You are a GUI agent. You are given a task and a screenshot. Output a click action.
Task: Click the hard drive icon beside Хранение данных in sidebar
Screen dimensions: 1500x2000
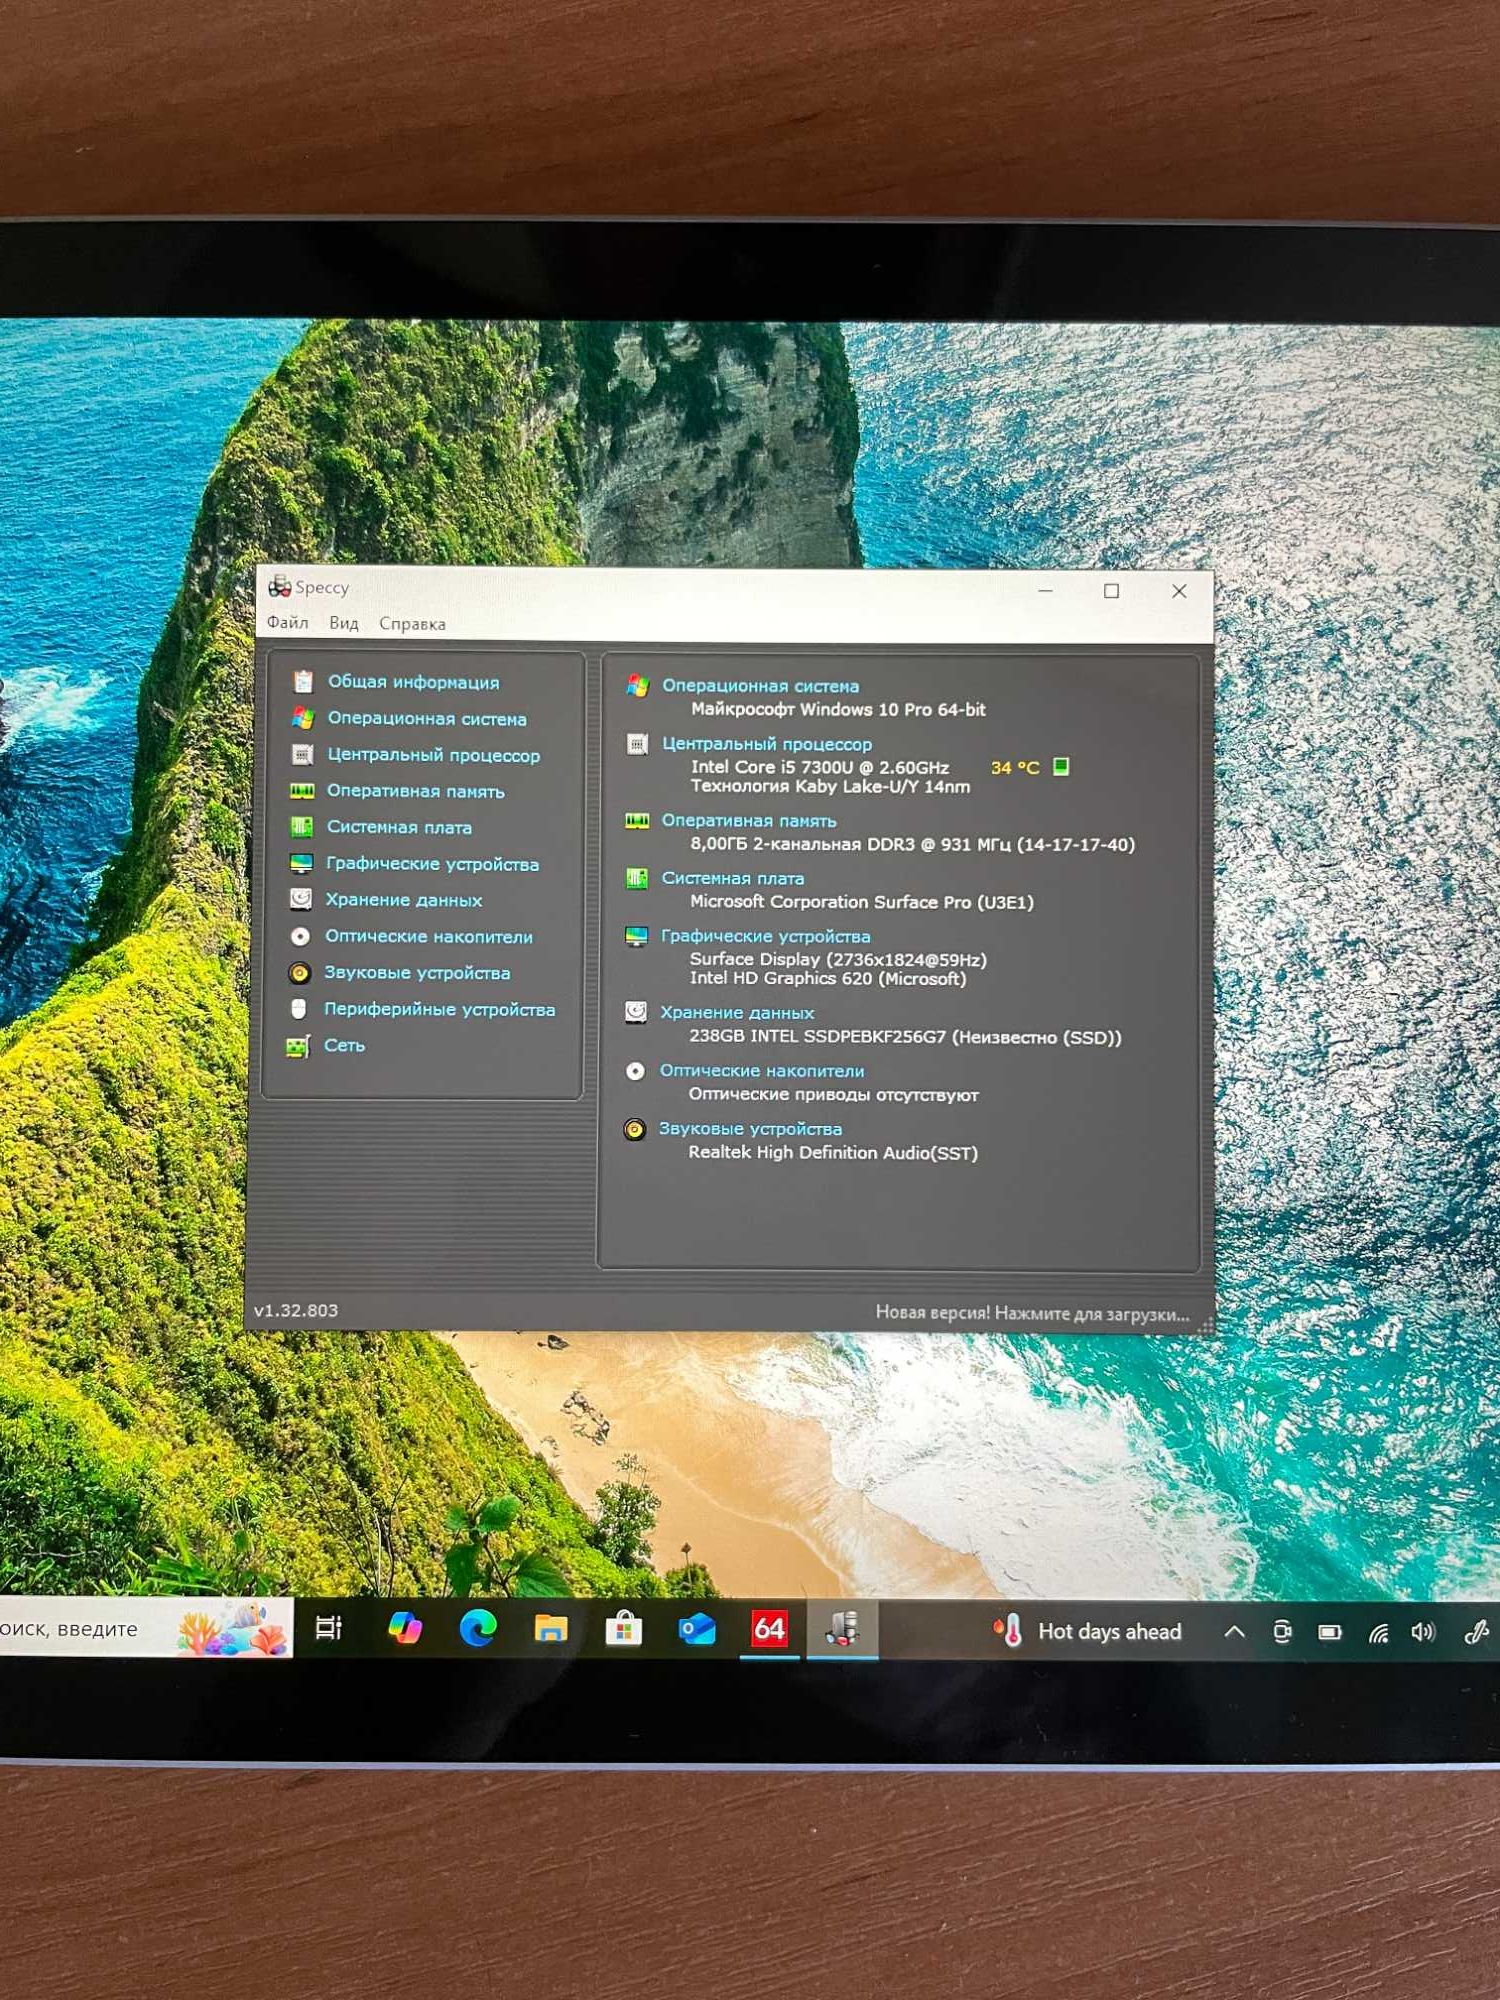click(300, 899)
